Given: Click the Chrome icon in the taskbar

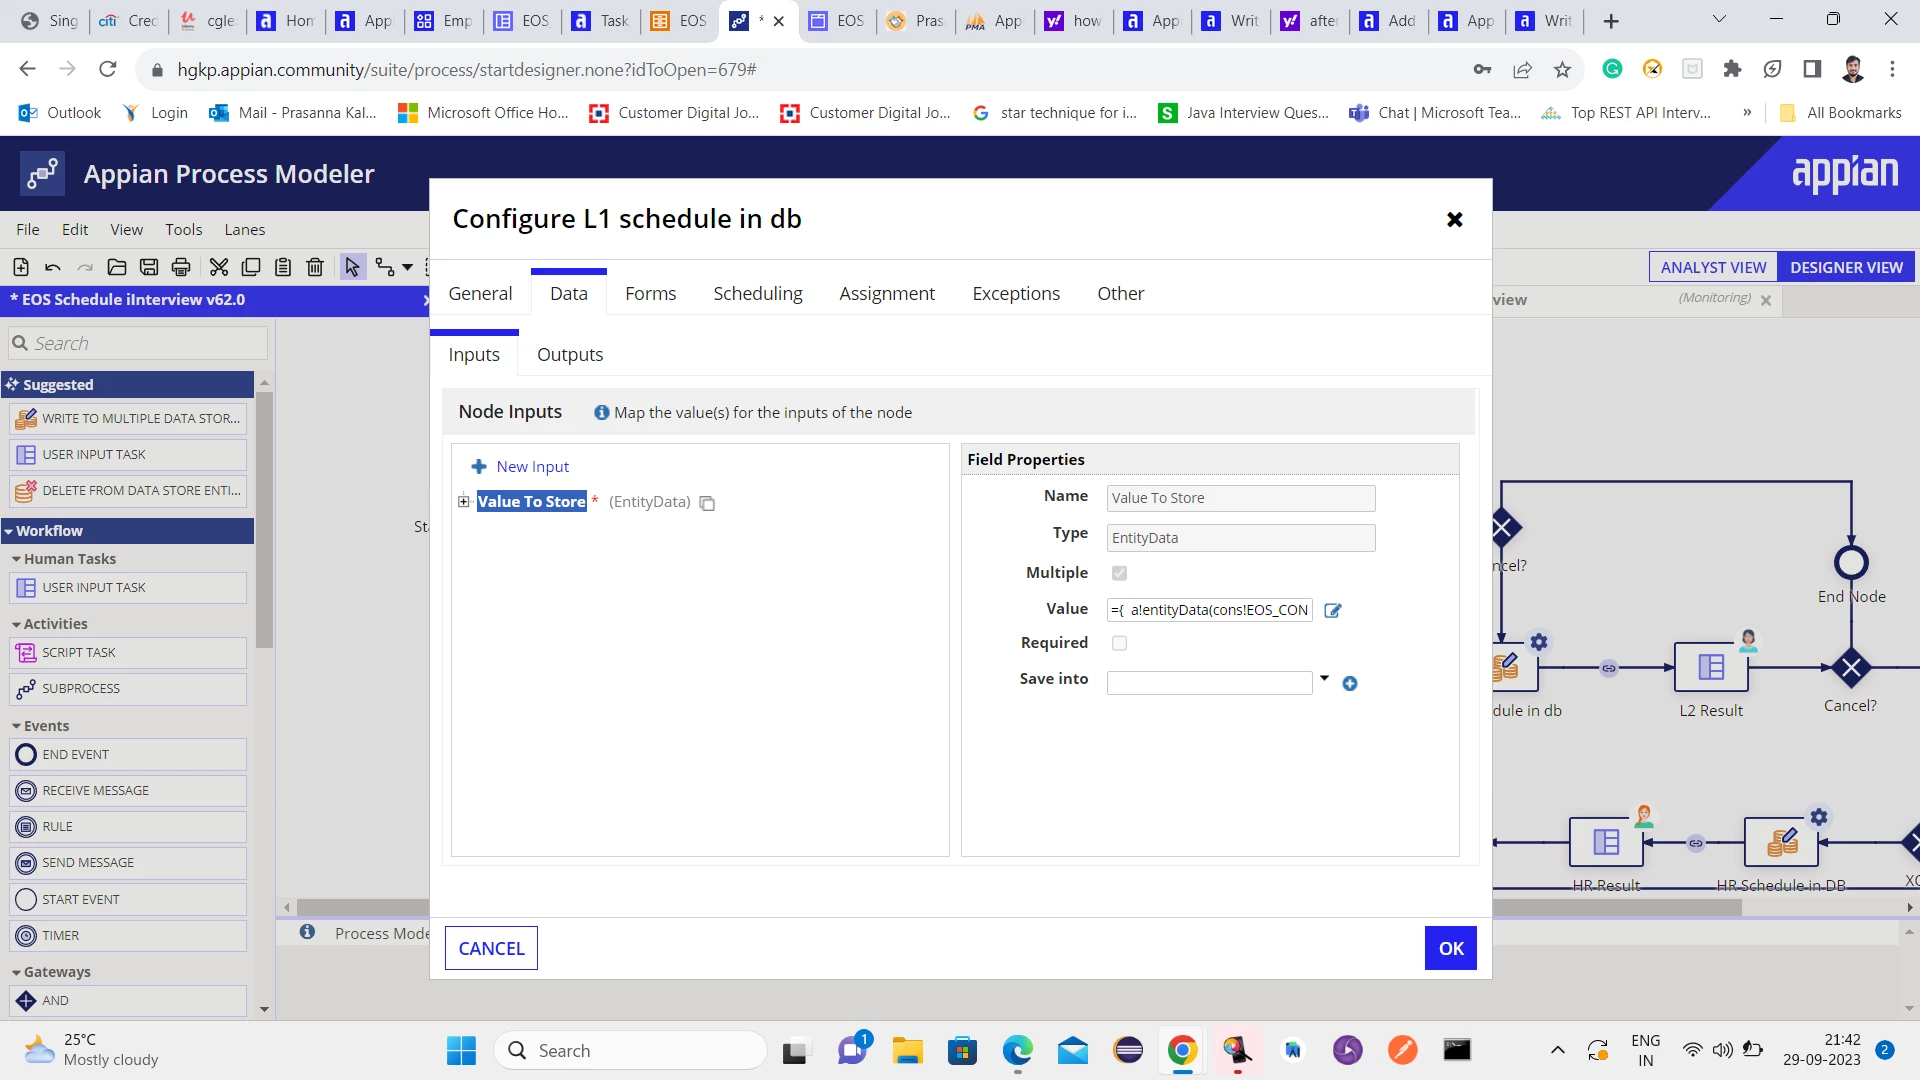Looking at the screenshot, I should click(x=1182, y=1050).
